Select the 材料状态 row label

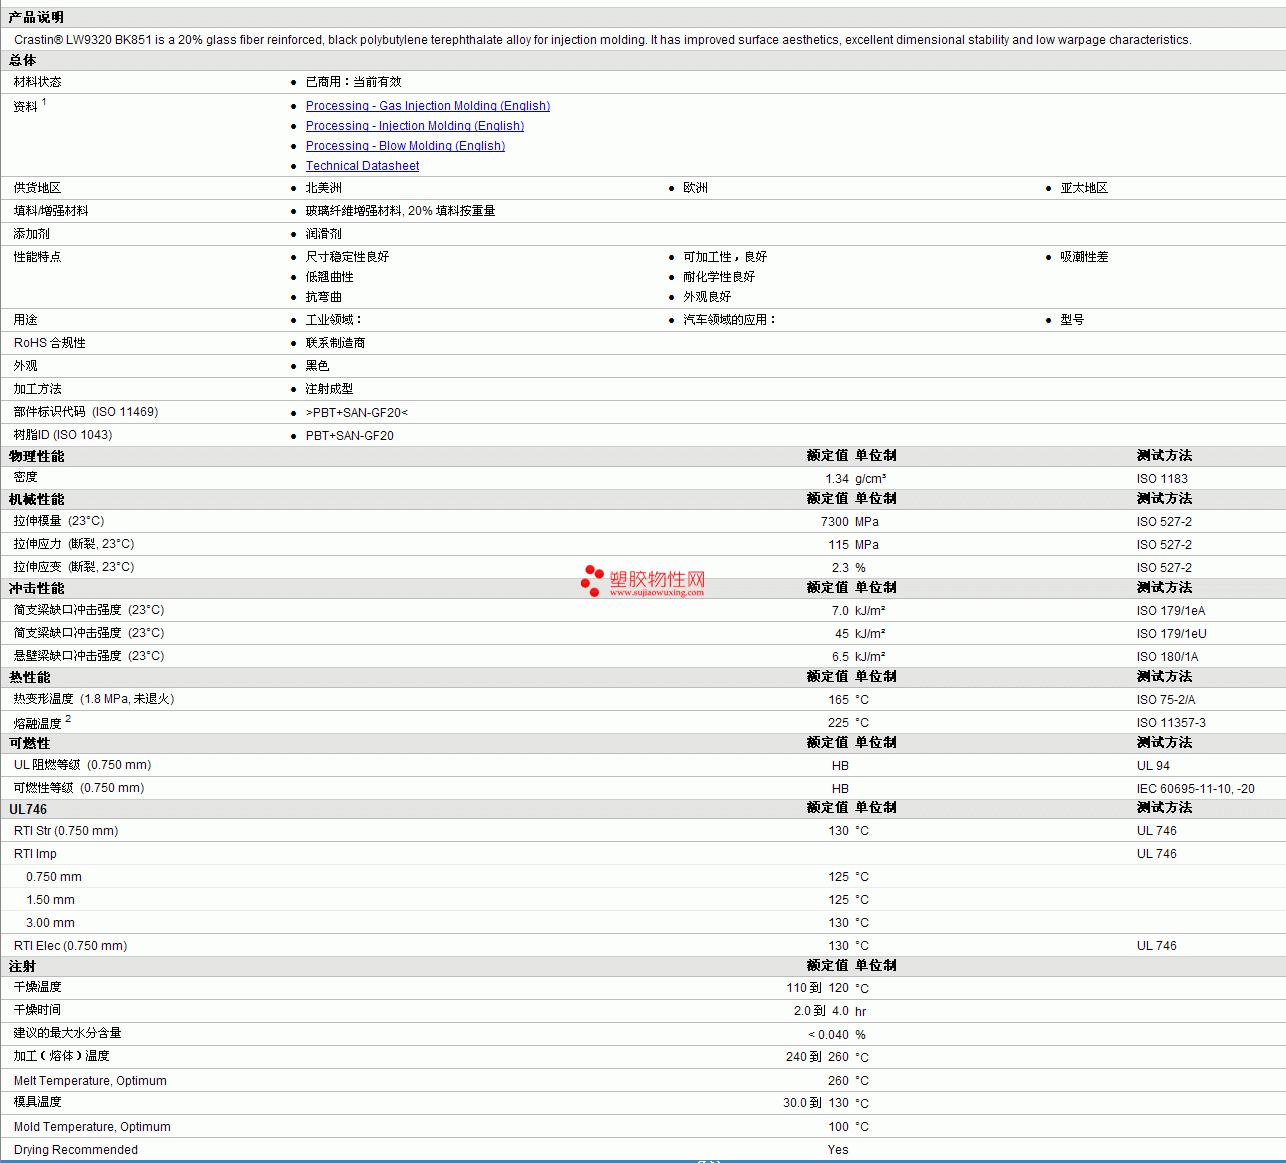coord(37,82)
